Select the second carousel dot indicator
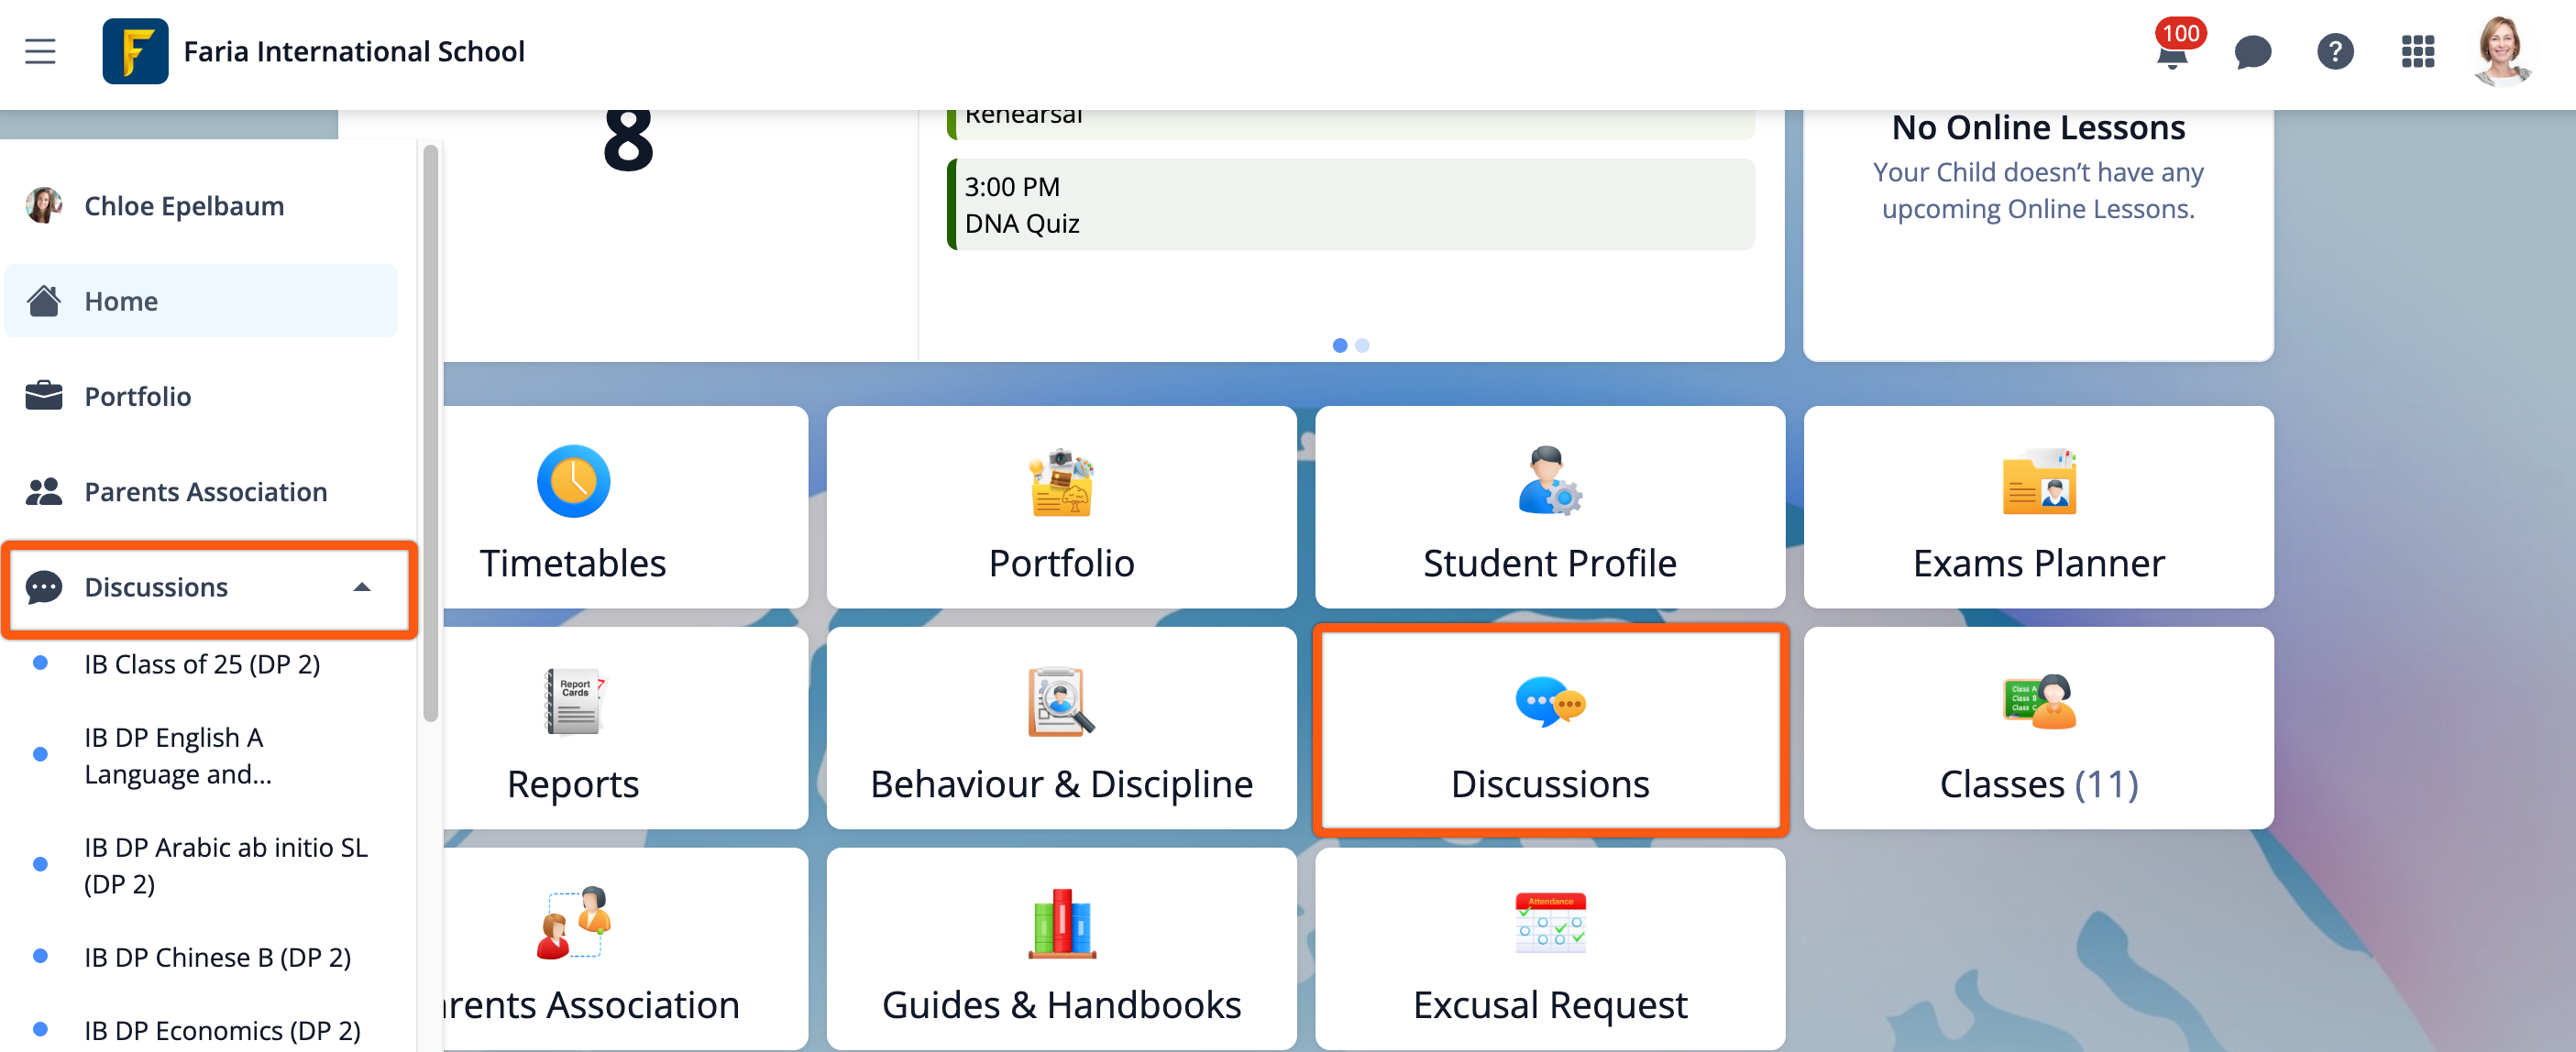2576x1052 pixels. coord(1361,345)
